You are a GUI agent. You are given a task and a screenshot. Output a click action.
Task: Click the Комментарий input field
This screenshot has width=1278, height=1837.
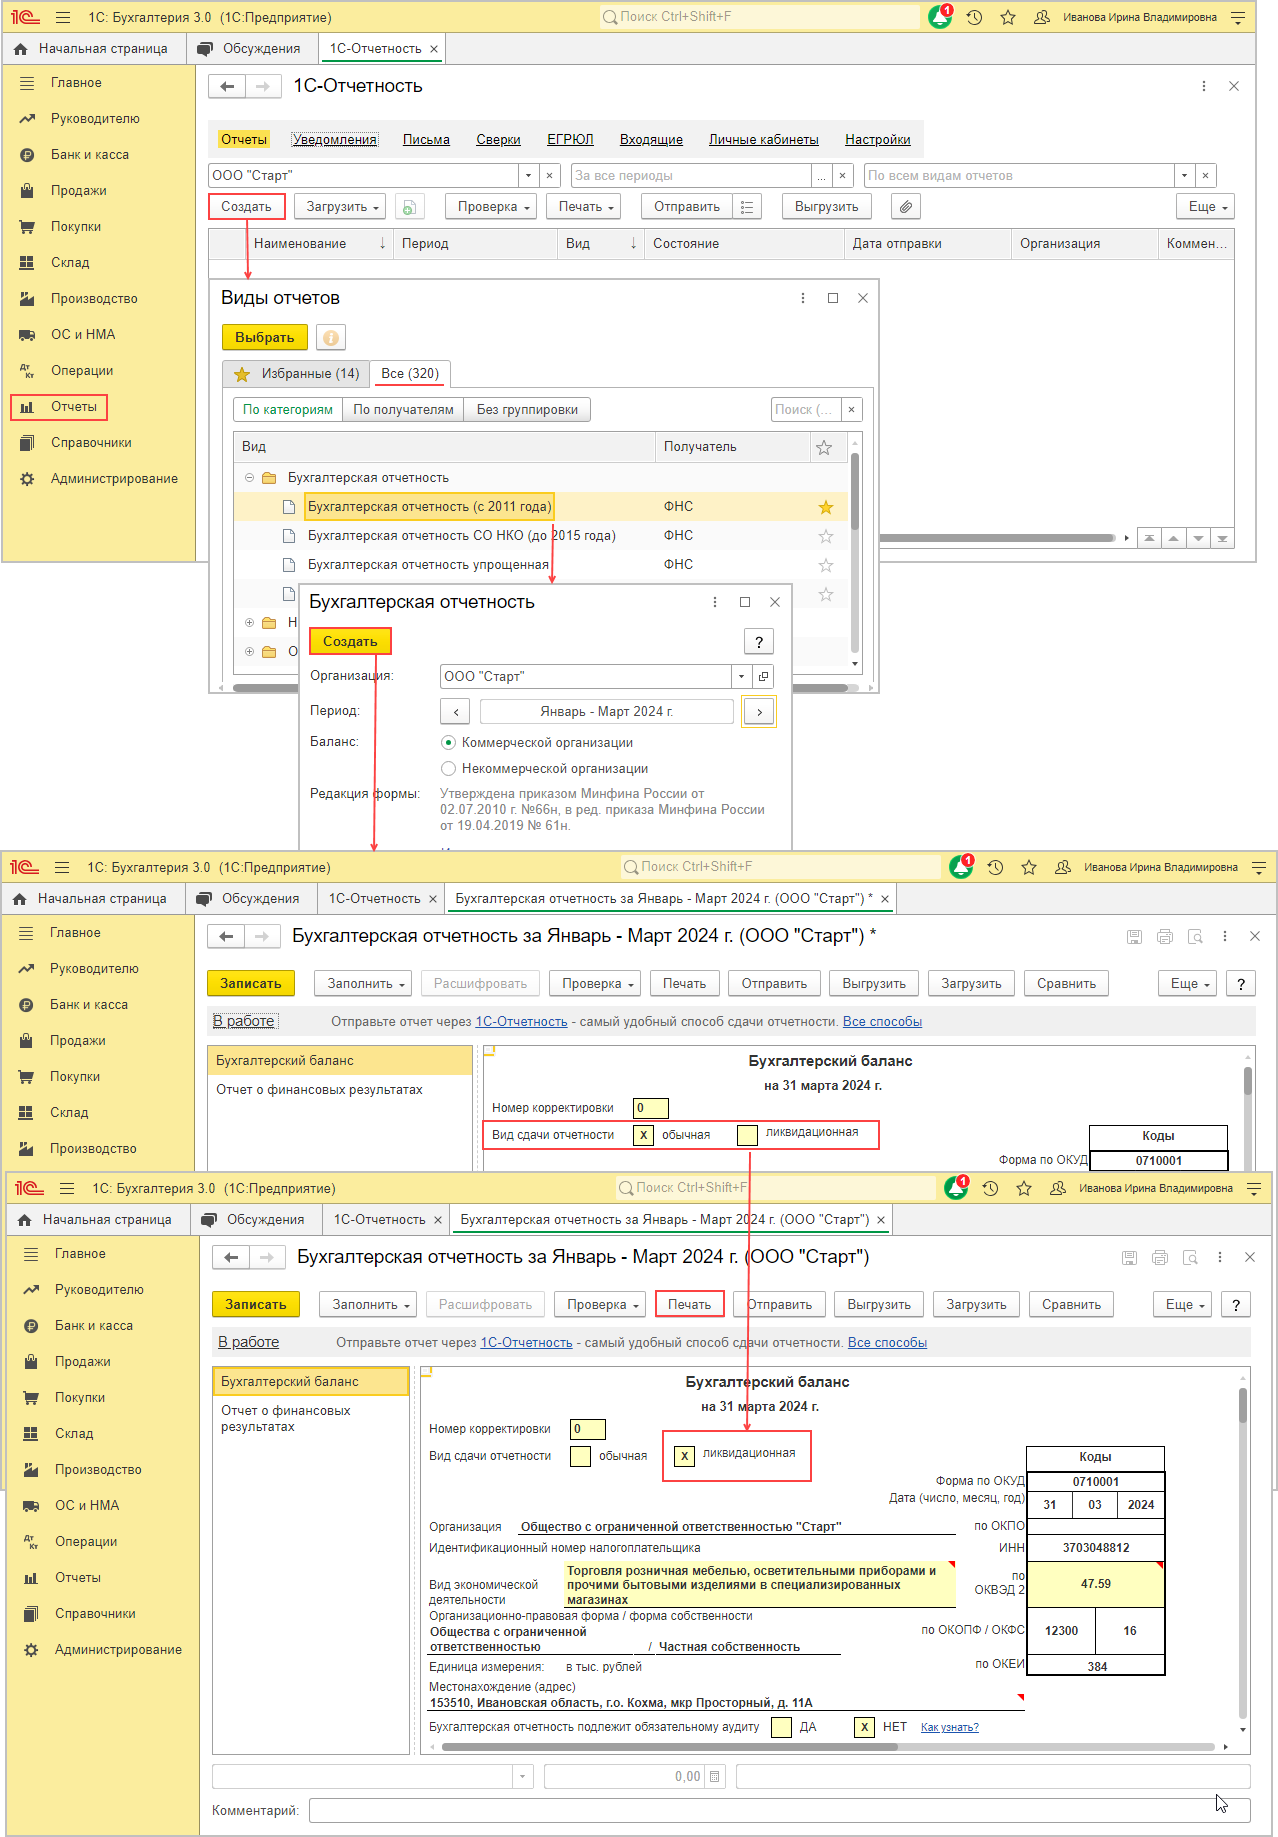tap(780, 1810)
